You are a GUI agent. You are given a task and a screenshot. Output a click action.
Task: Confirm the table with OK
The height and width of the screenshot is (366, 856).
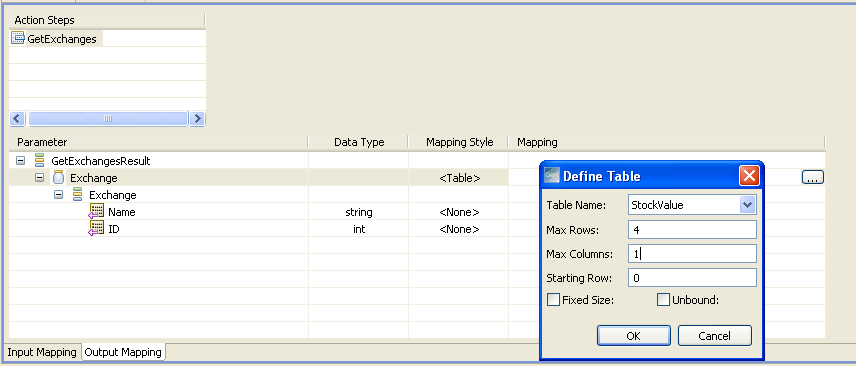pos(633,335)
